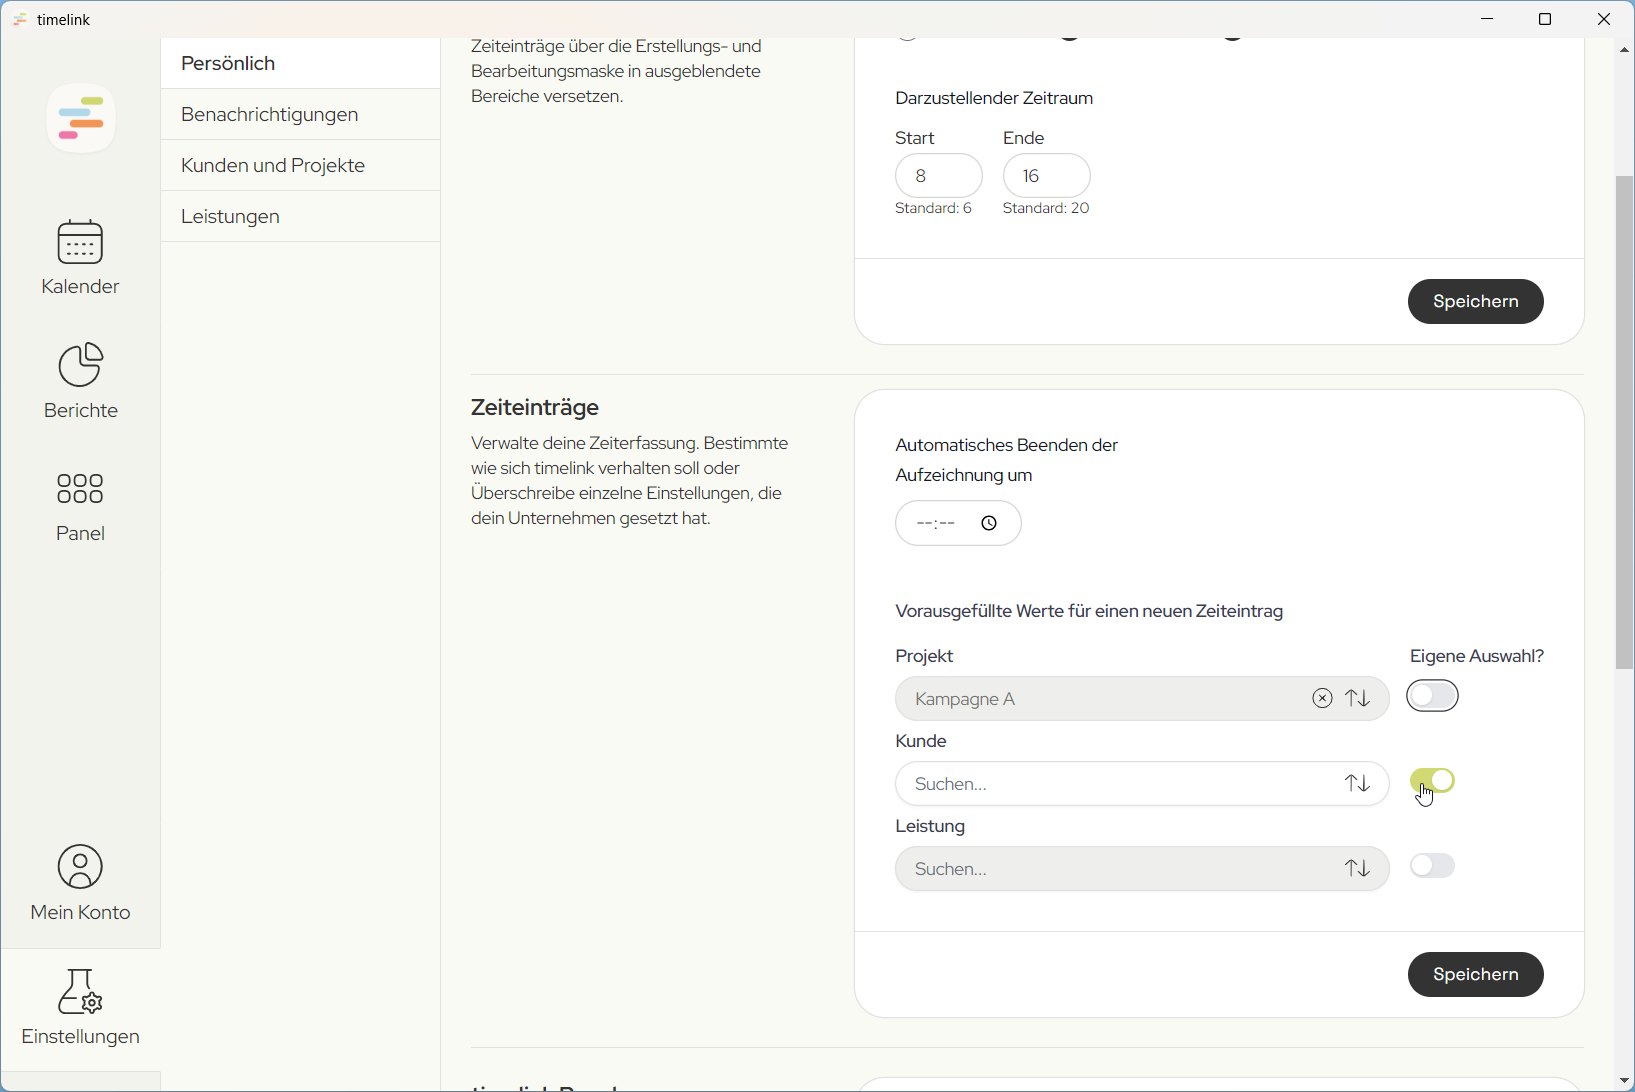Save the Zeitraum settings with Speichern
Image resolution: width=1635 pixels, height=1092 pixels.
1476,301
